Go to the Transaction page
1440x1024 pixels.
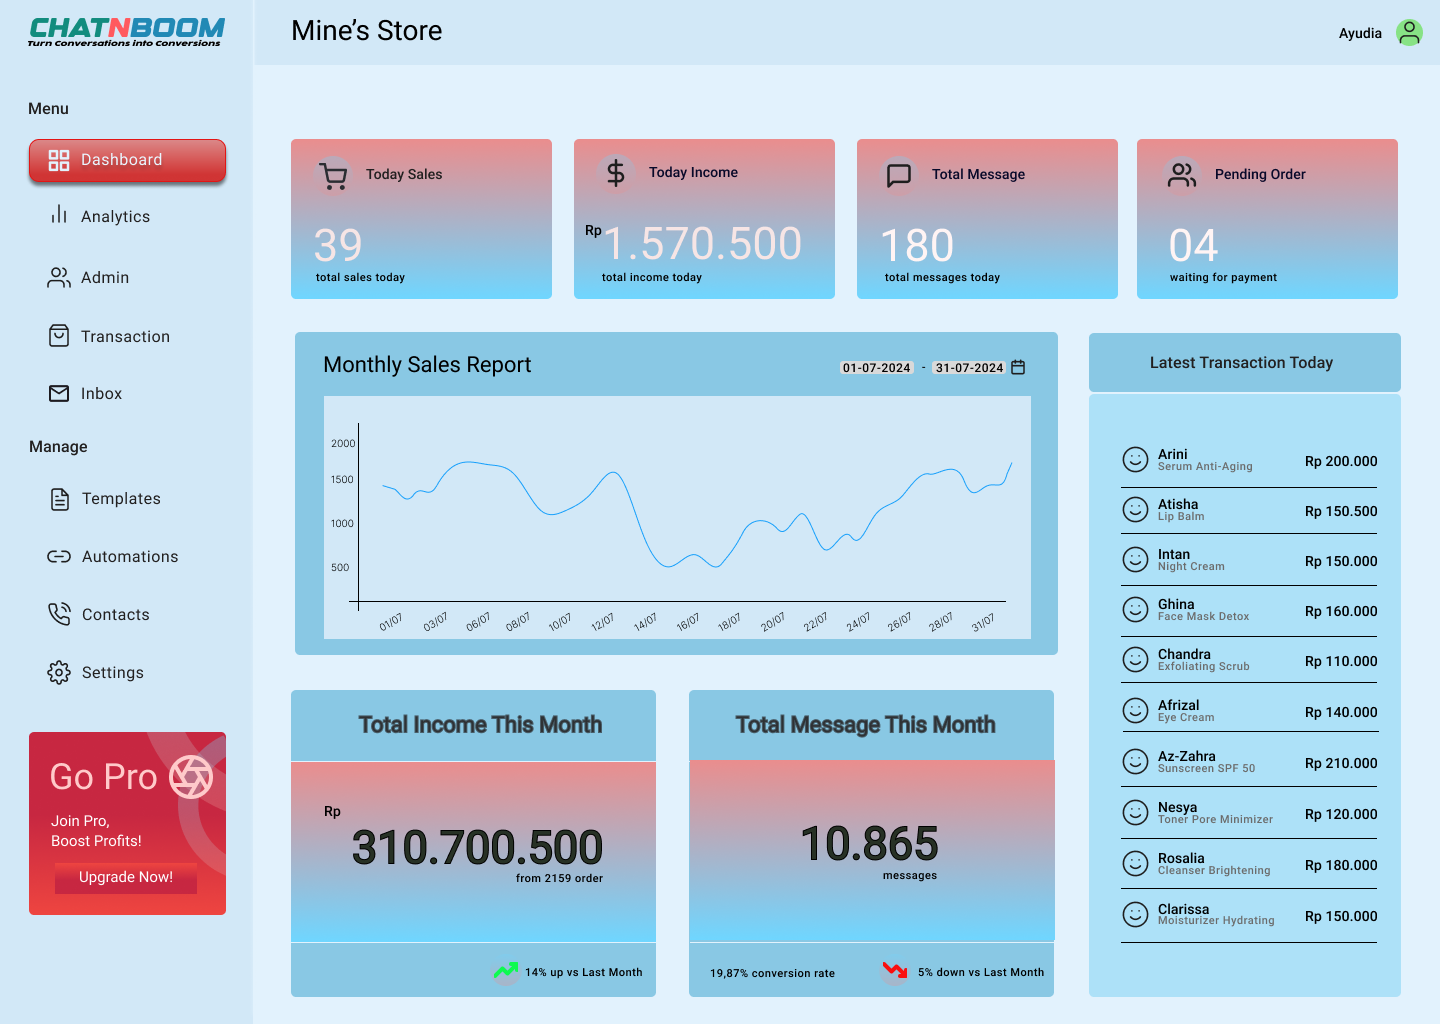coord(125,337)
